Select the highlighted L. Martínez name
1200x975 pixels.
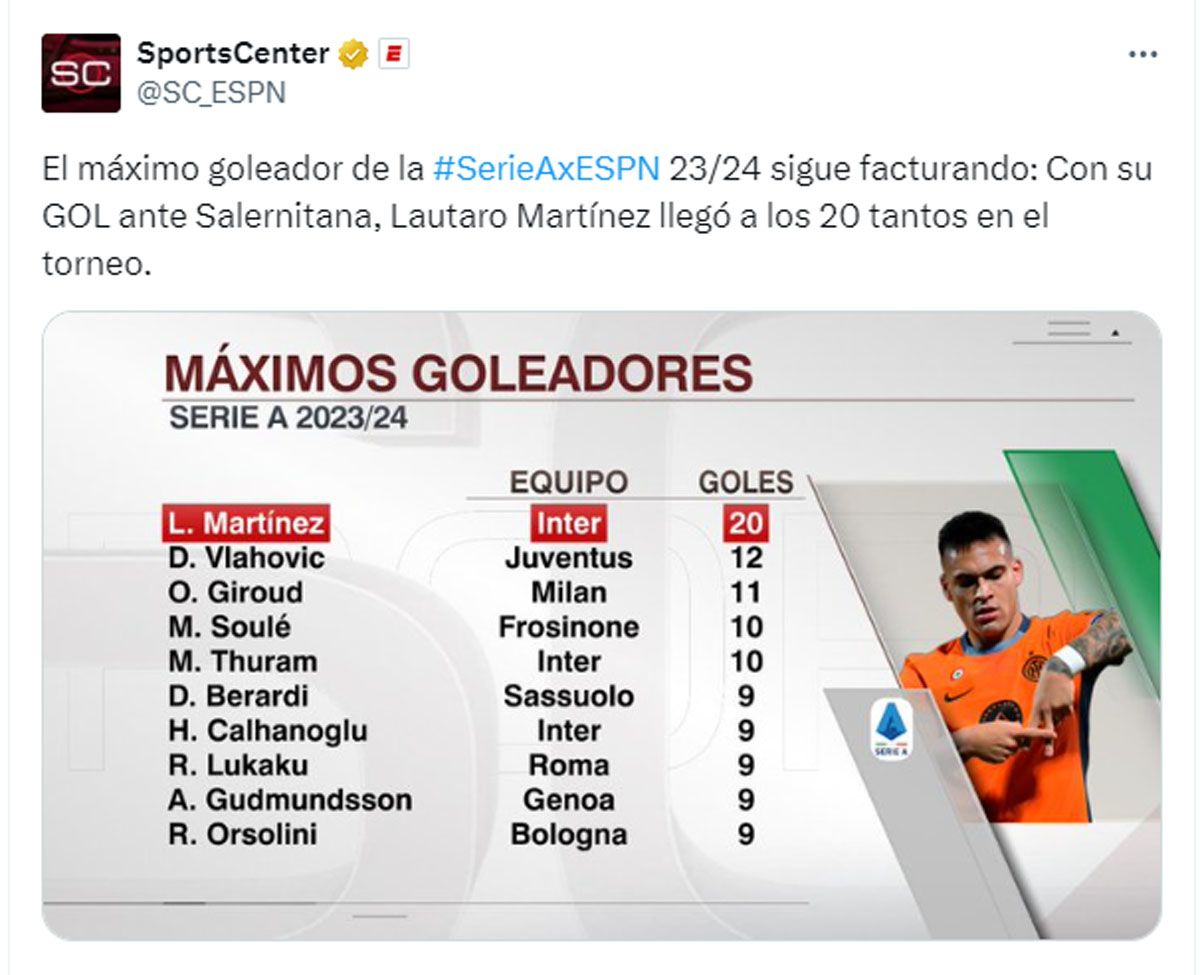click(245, 523)
